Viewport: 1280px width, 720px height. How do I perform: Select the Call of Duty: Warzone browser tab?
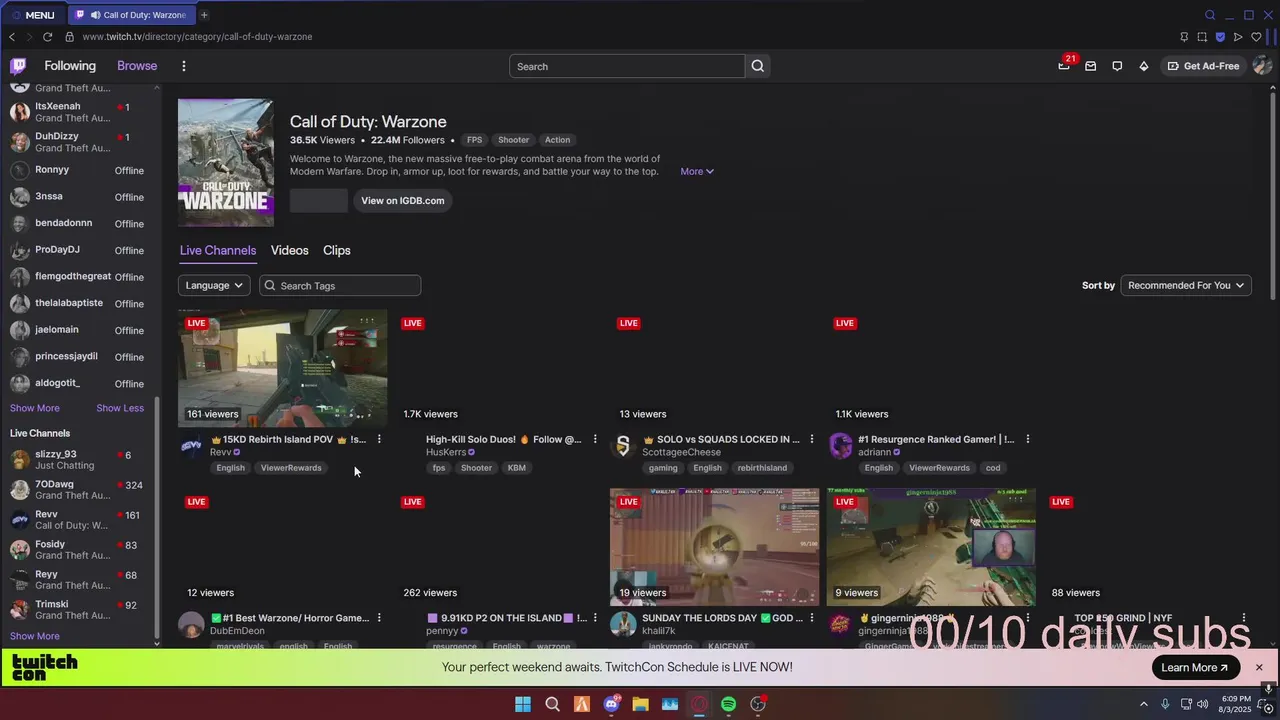[131, 15]
